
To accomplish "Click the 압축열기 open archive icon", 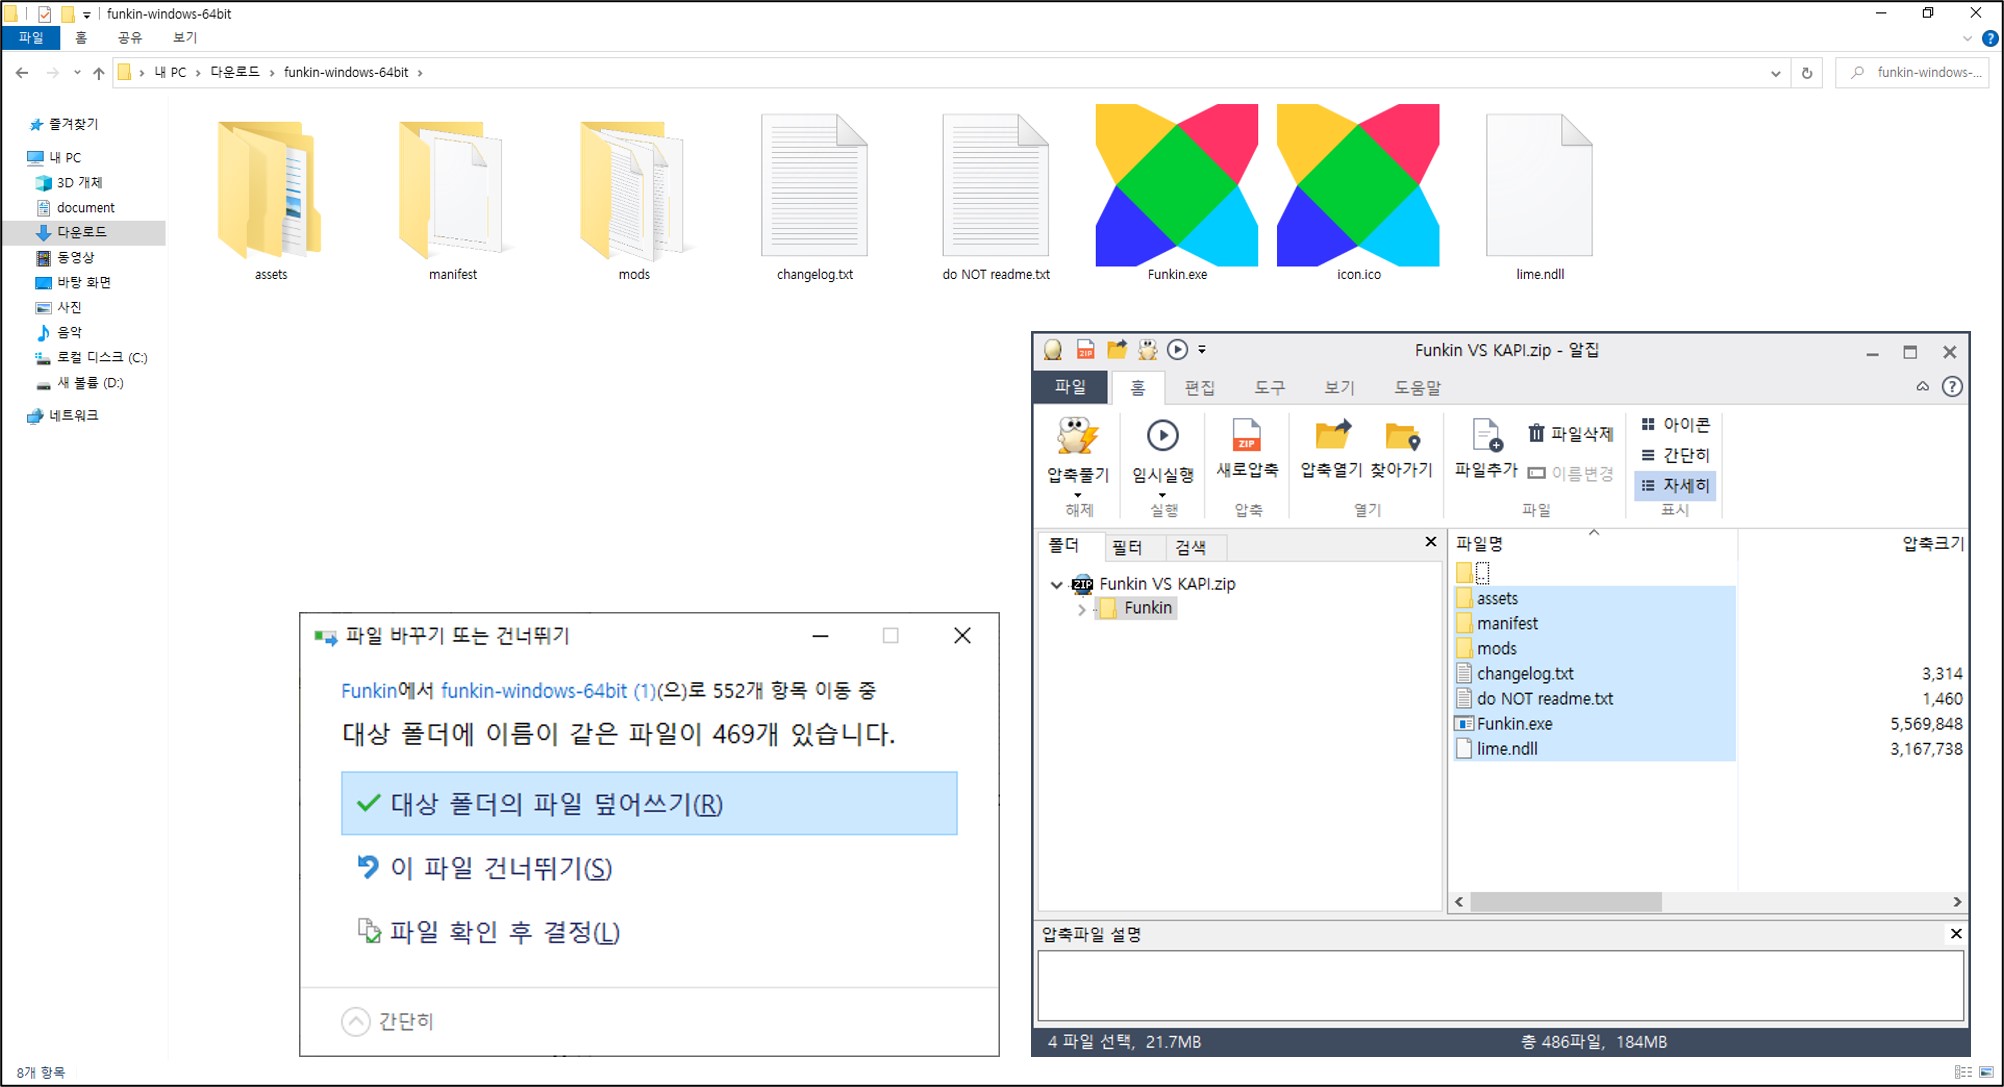I will pos(1332,436).
